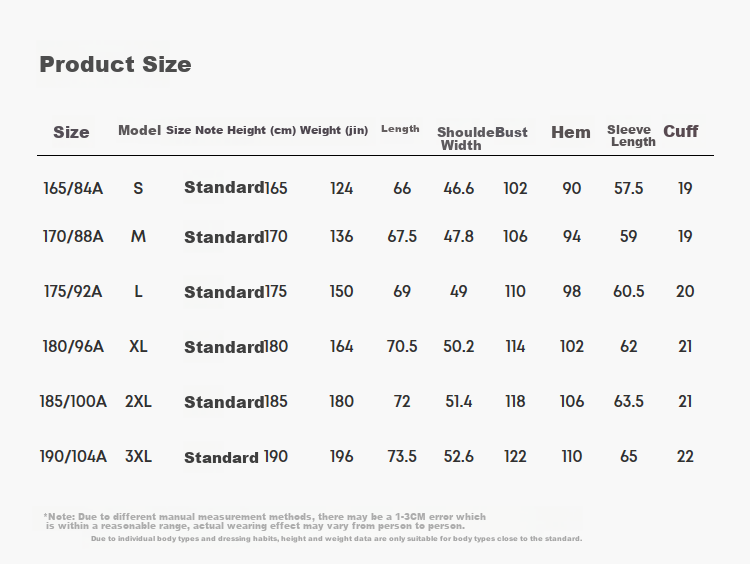Click the 2XL model label

(x=138, y=401)
